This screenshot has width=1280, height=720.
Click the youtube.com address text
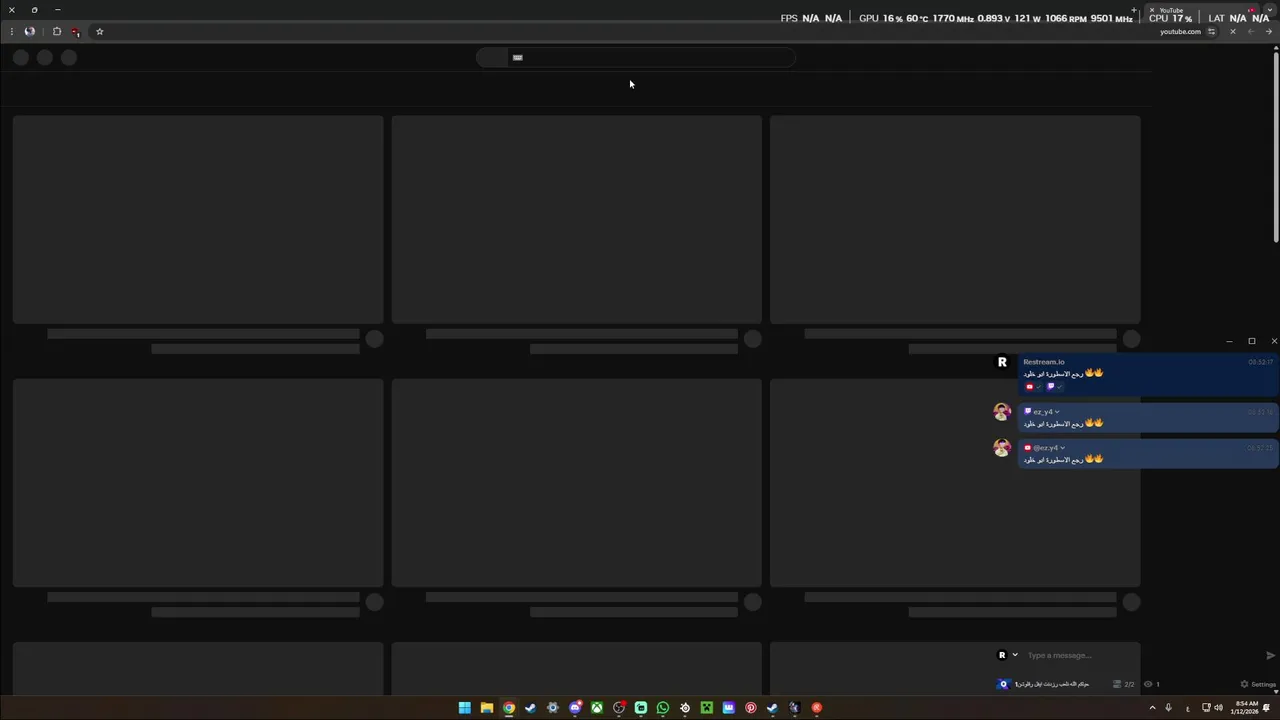1180,31
